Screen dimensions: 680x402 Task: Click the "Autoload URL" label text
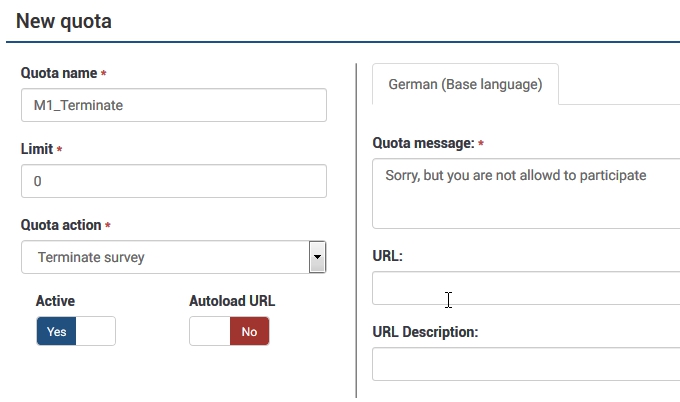coord(232,301)
